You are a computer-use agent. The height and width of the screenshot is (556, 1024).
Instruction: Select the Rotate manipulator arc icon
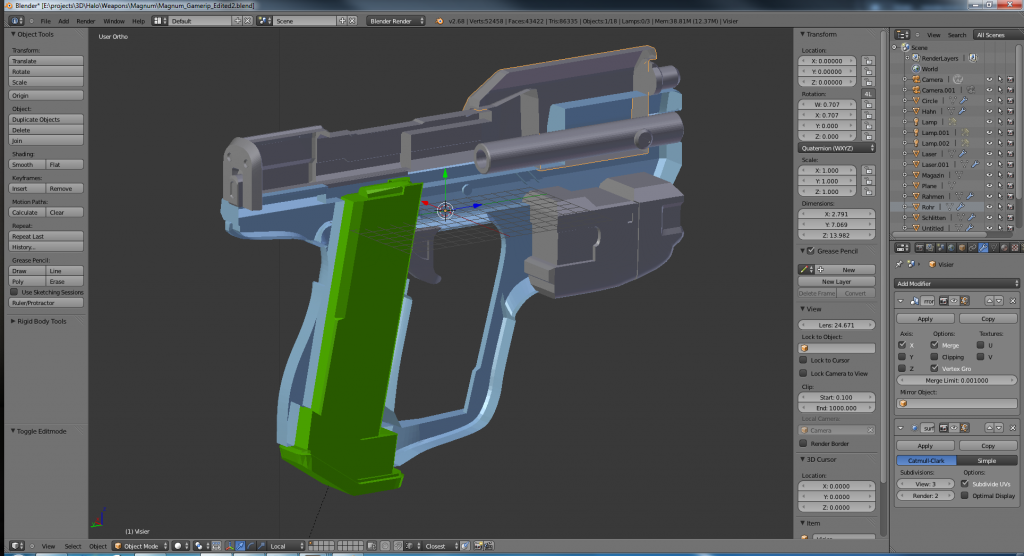click(251, 546)
